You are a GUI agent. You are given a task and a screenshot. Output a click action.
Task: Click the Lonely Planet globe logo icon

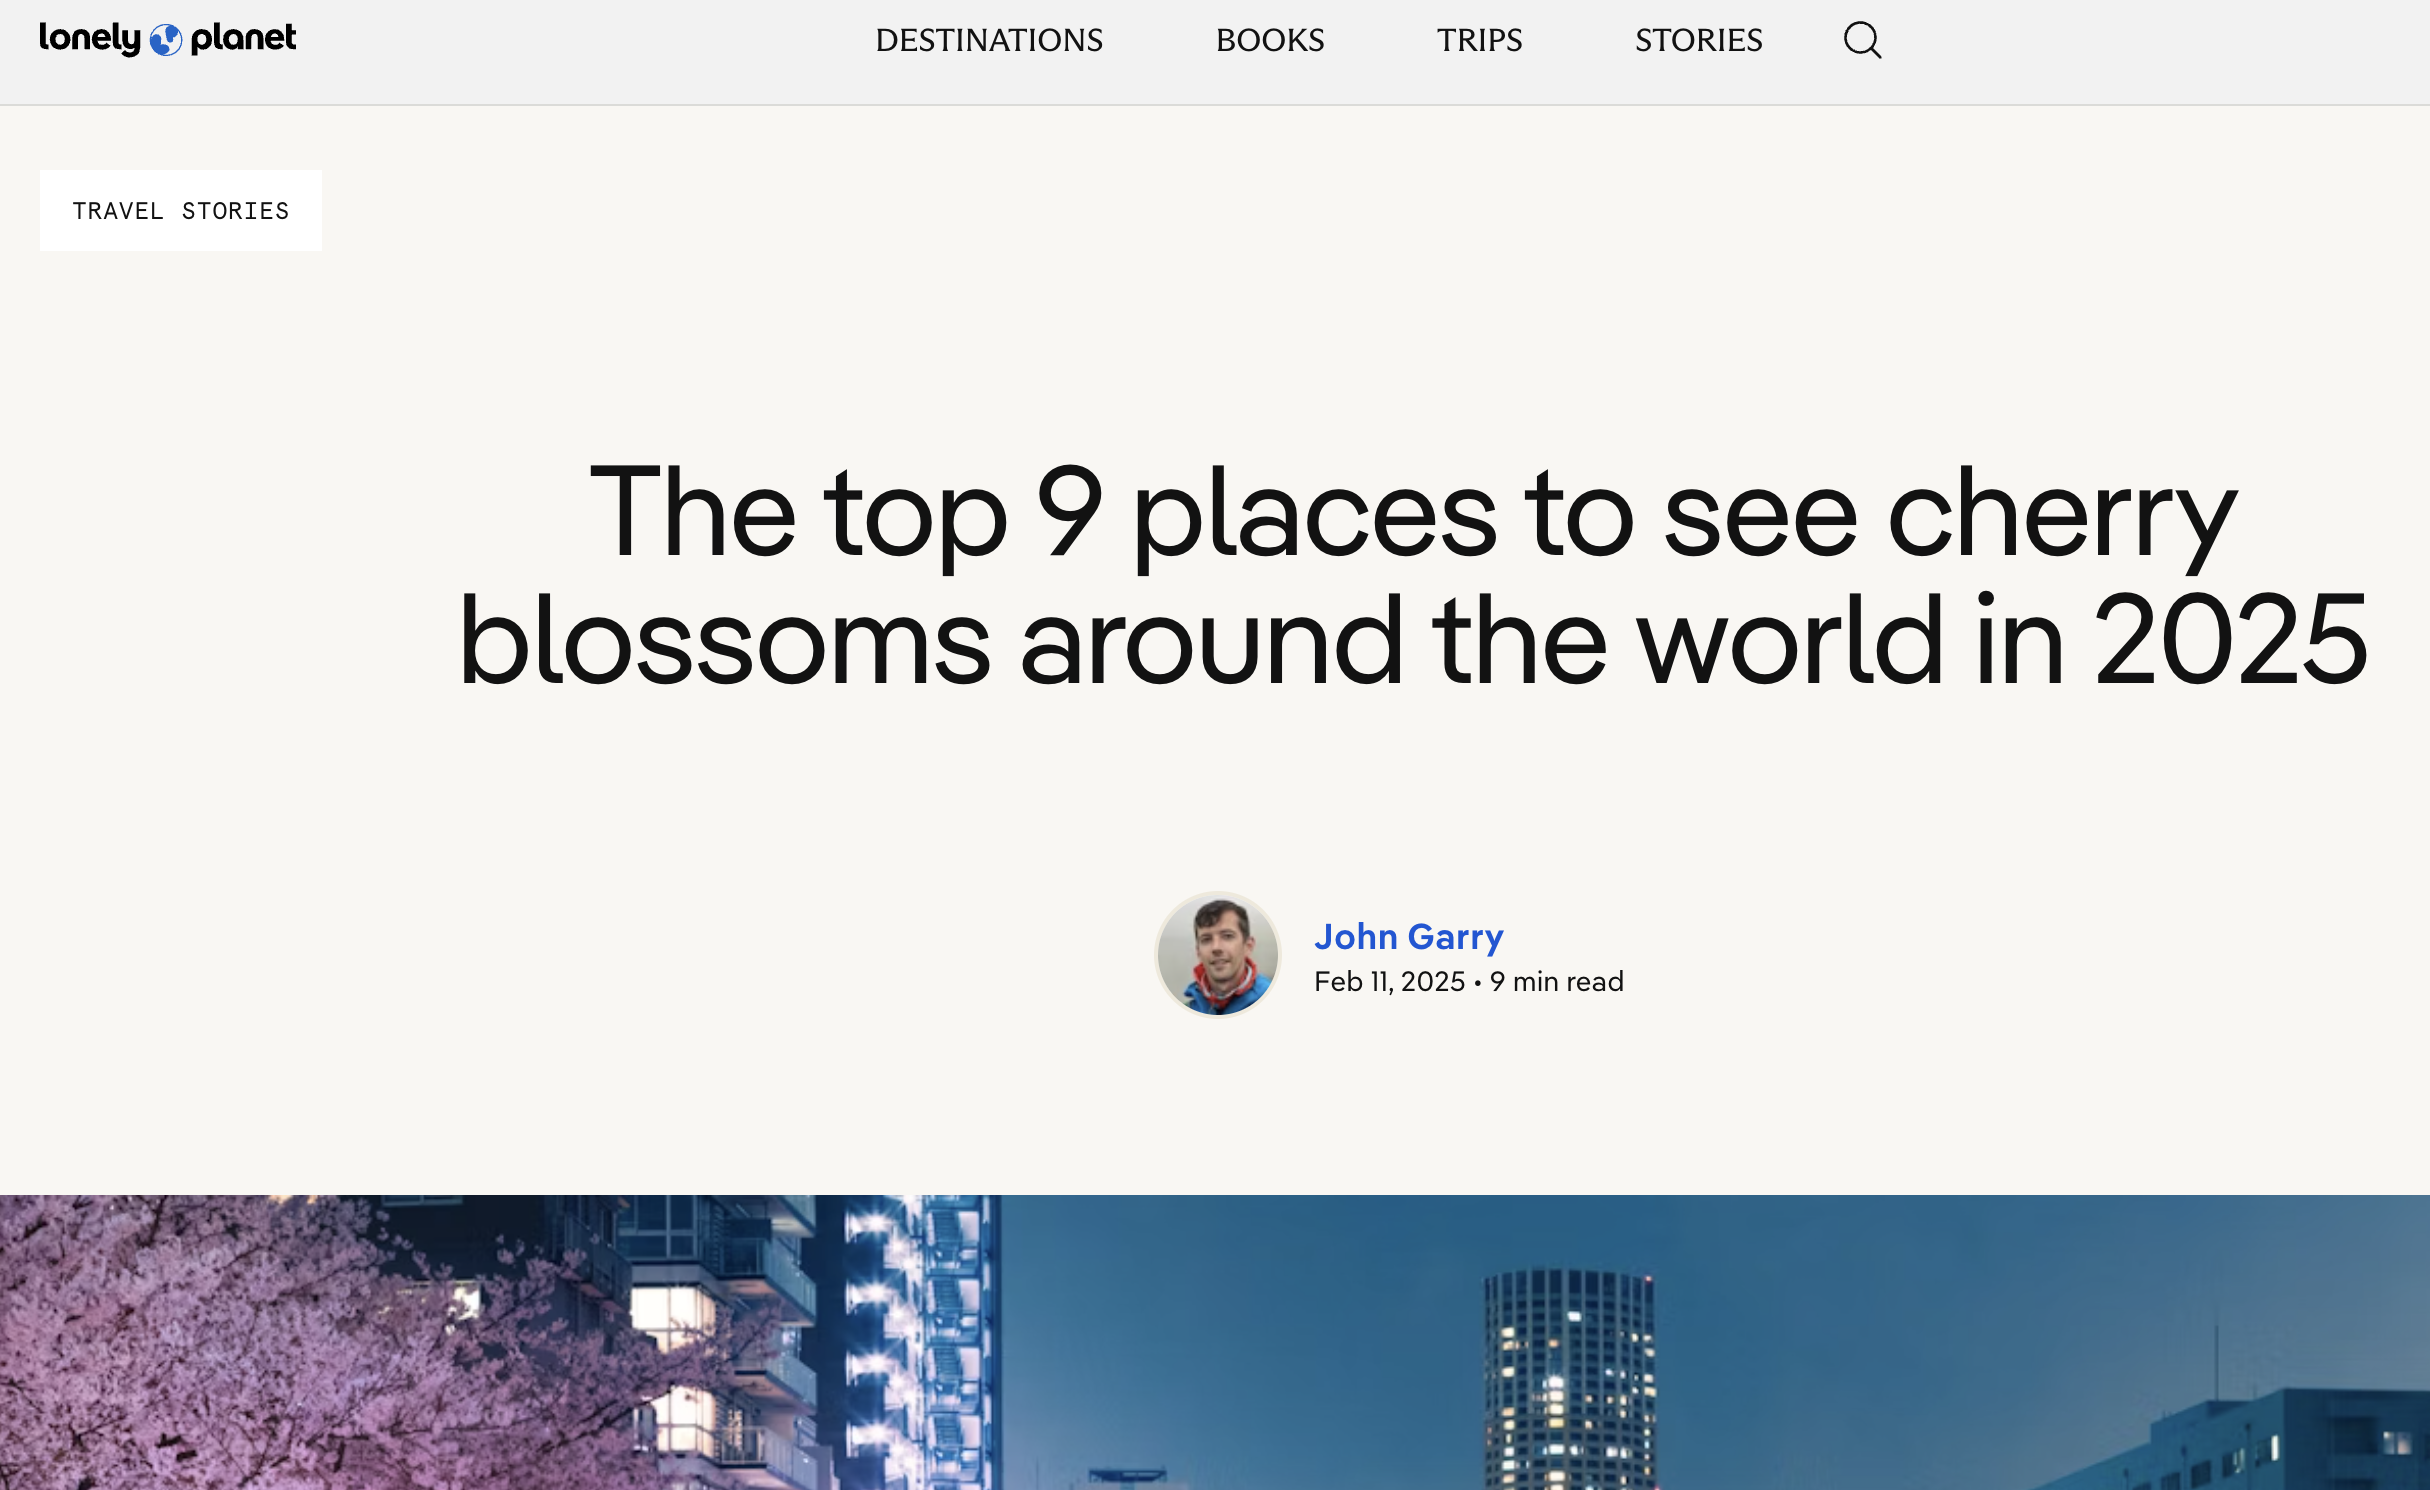166,40
